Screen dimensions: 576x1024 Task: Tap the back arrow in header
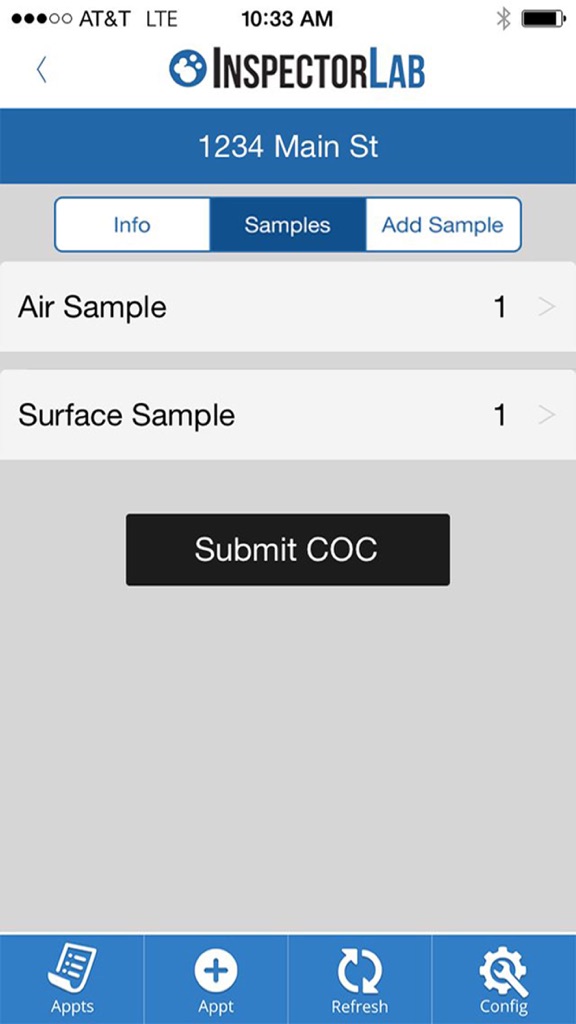click(41, 69)
